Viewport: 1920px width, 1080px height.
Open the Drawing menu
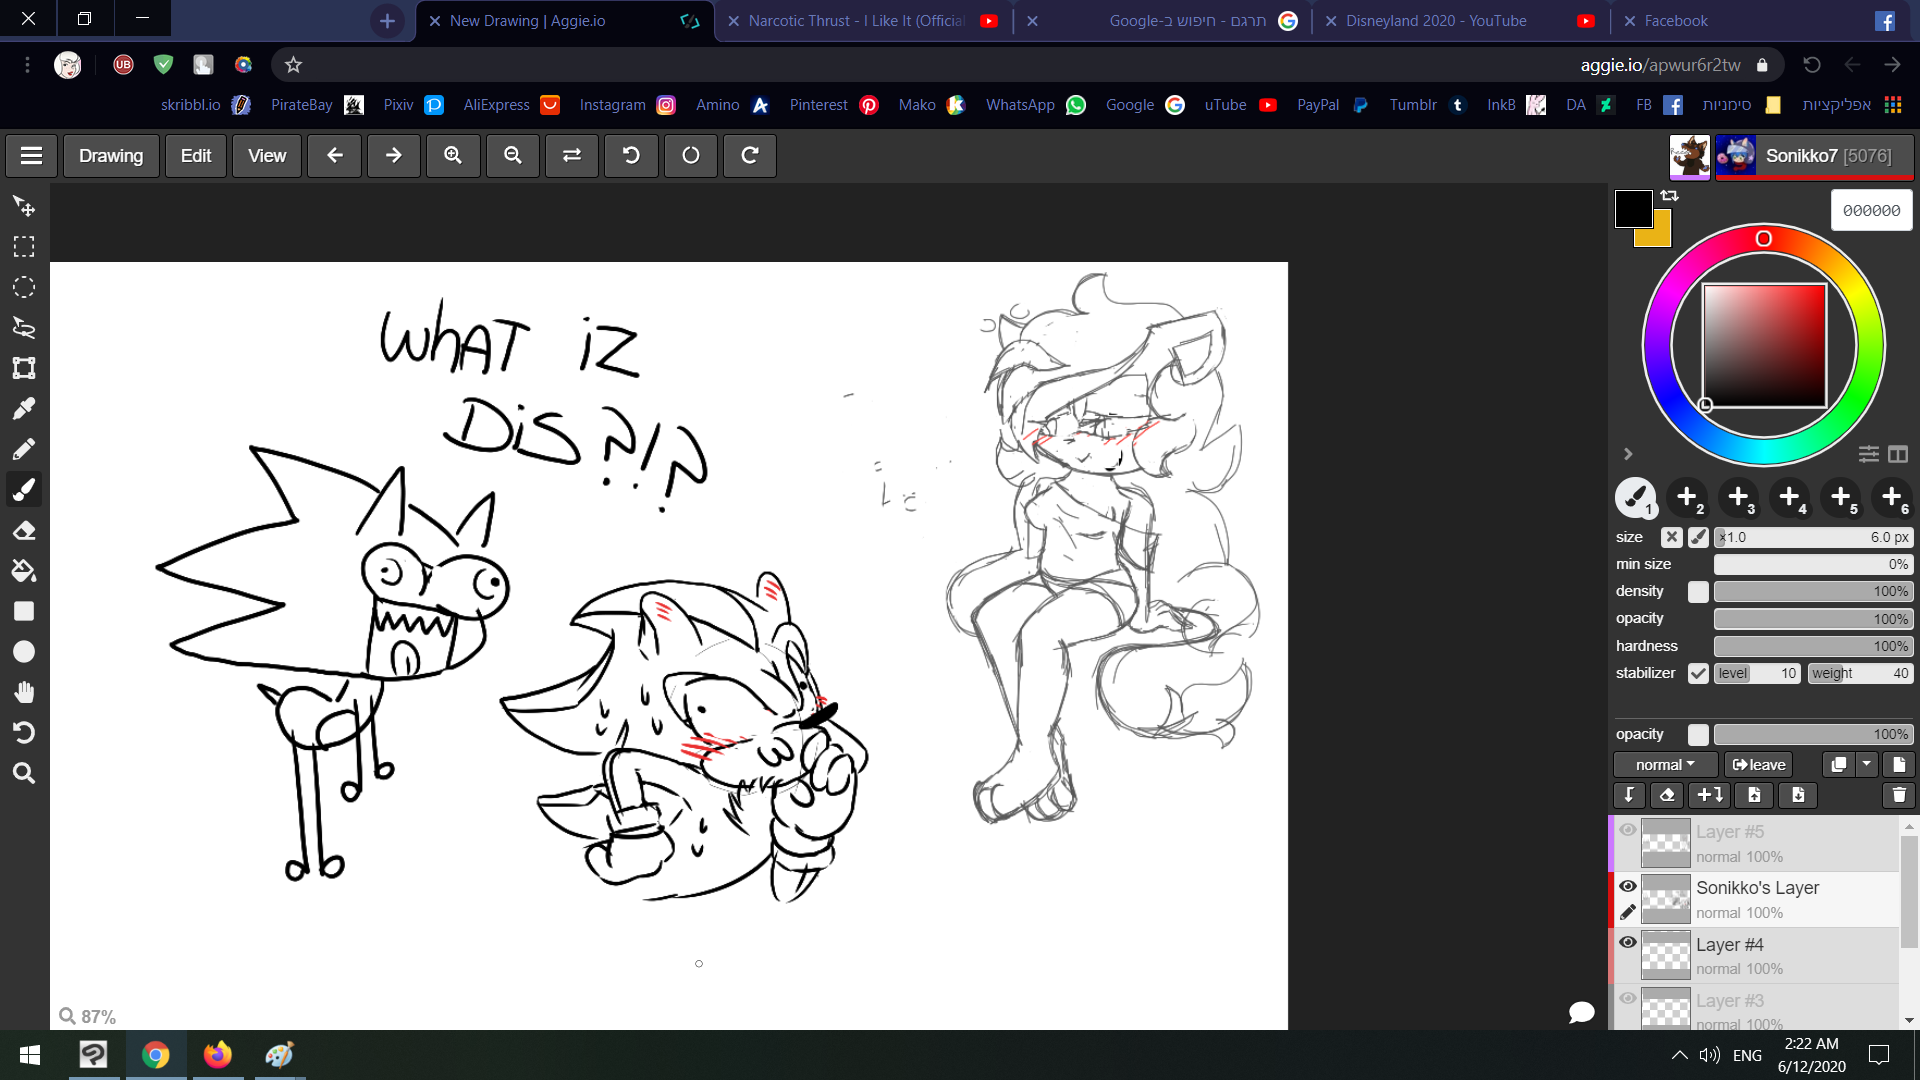point(111,156)
